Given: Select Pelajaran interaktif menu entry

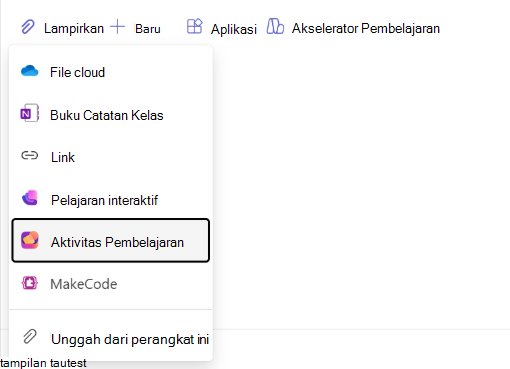Looking at the screenshot, I should tap(111, 199).
